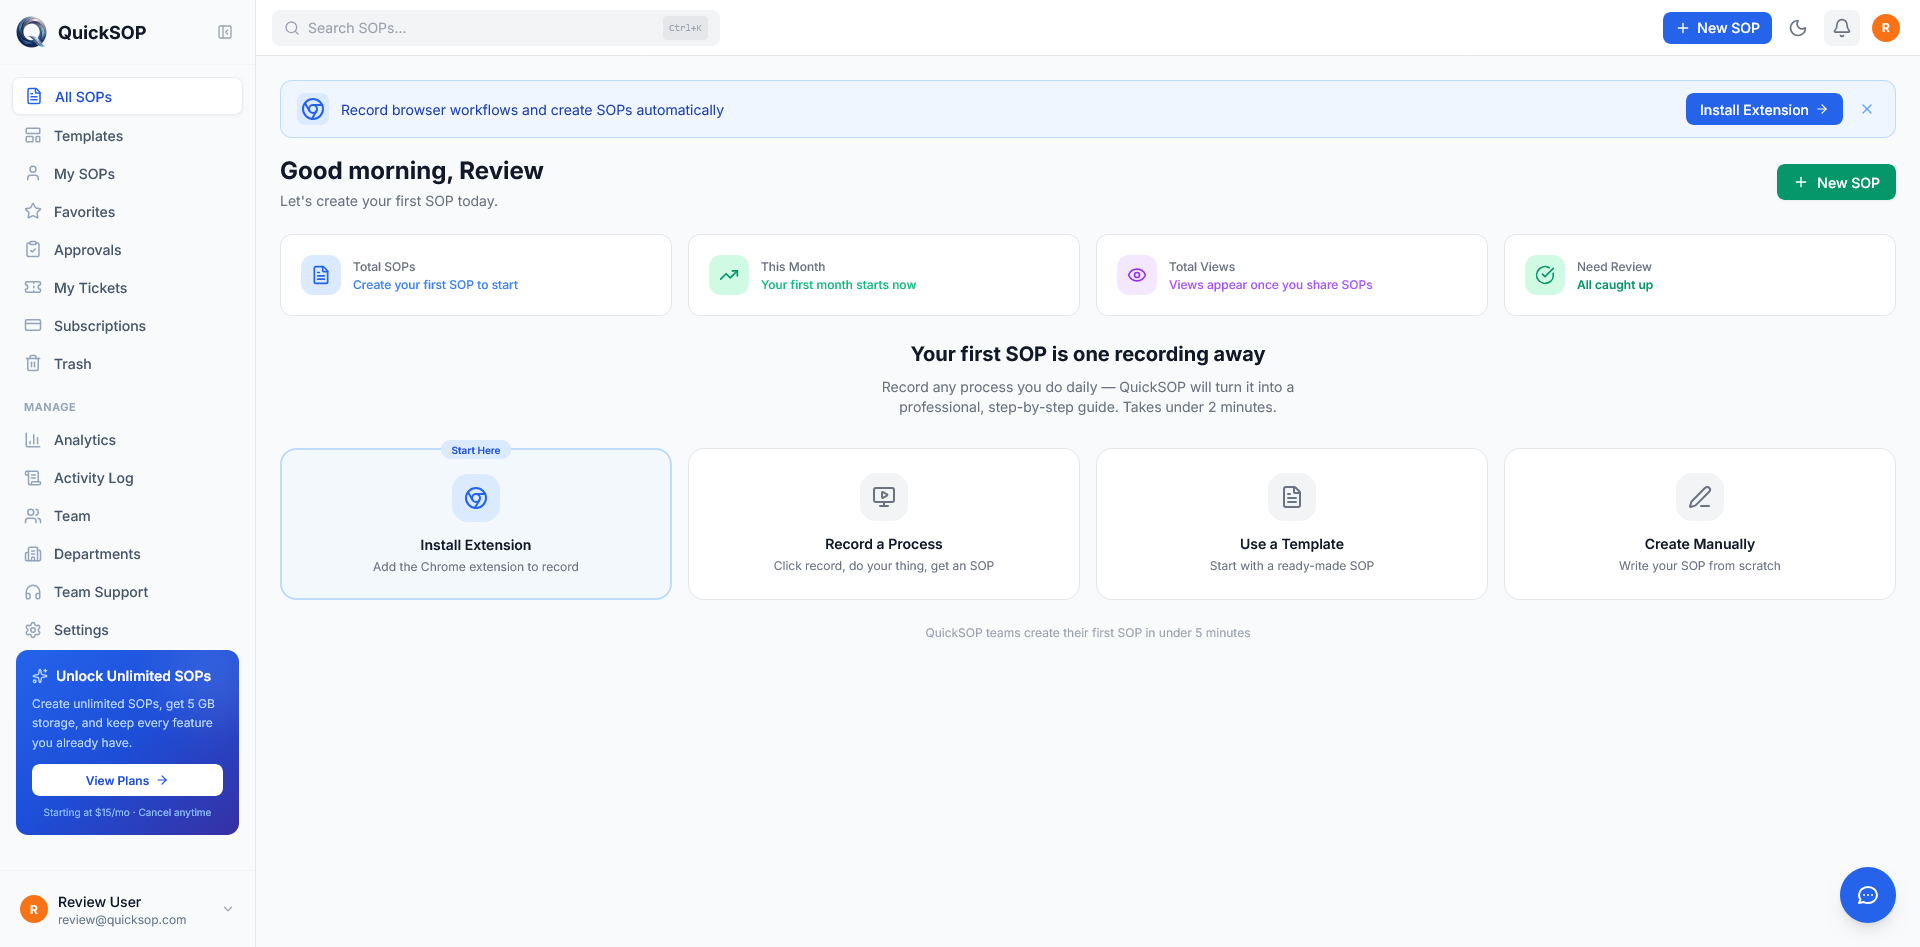Viewport: 1920px width, 947px height.
Task: Click 'Views appear once you share SOPs'
Action: 1270,285
